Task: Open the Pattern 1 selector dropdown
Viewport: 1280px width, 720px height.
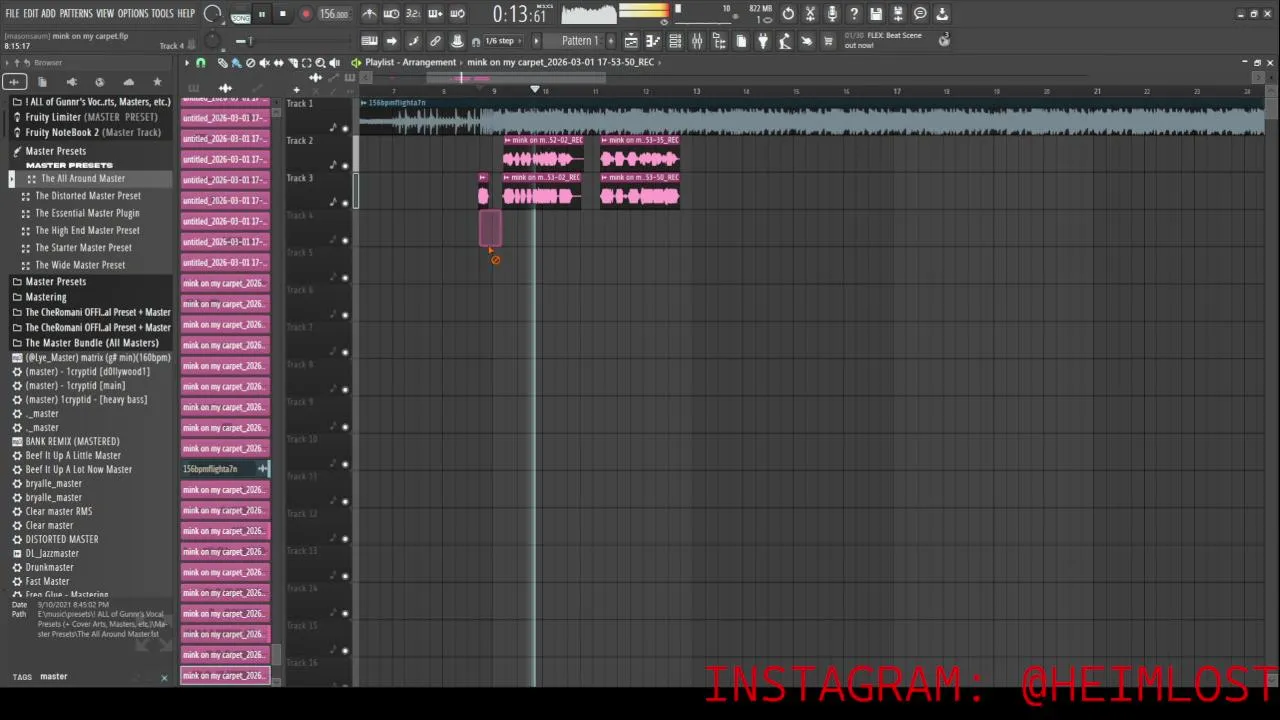Action: coord(579,41)
